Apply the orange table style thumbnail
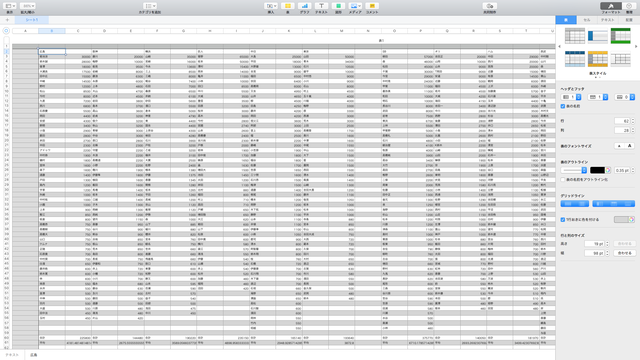The image size is (640, 360). click(x=598, y=59)
